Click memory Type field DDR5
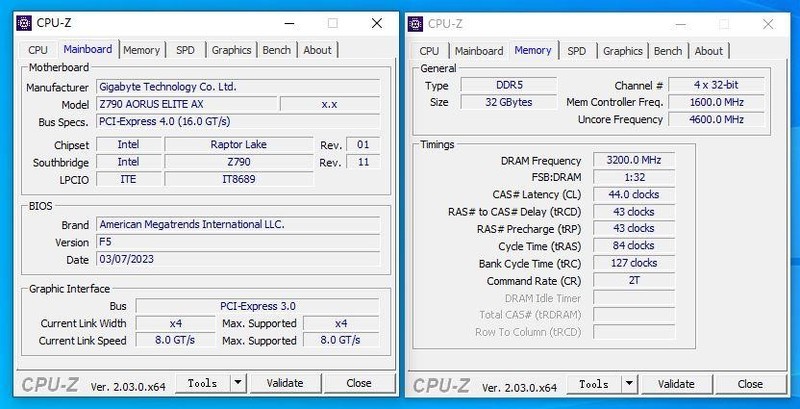This screenshot has height=409, width=800. (509, 85)
